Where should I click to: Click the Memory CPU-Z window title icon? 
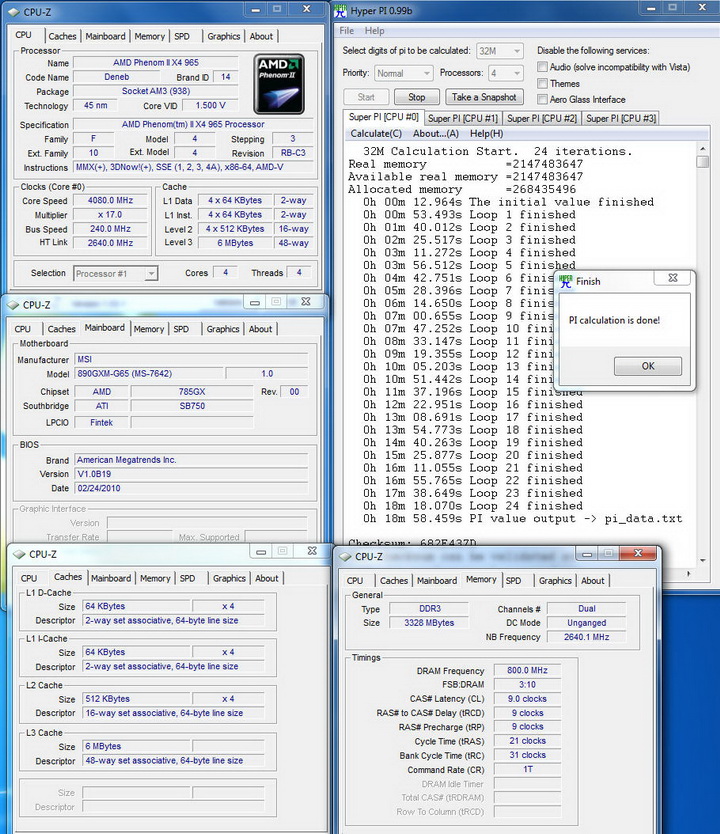(345, 556)
